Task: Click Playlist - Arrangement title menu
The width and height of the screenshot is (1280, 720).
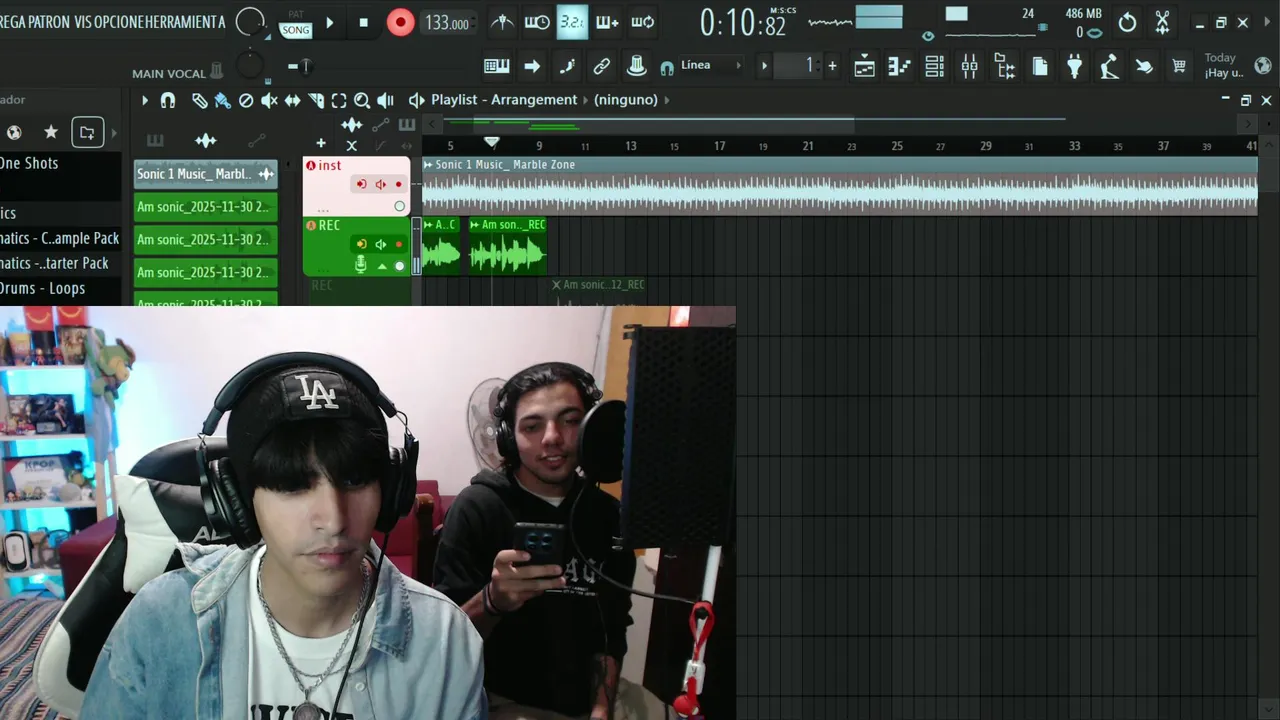Action: coord(504,100)
